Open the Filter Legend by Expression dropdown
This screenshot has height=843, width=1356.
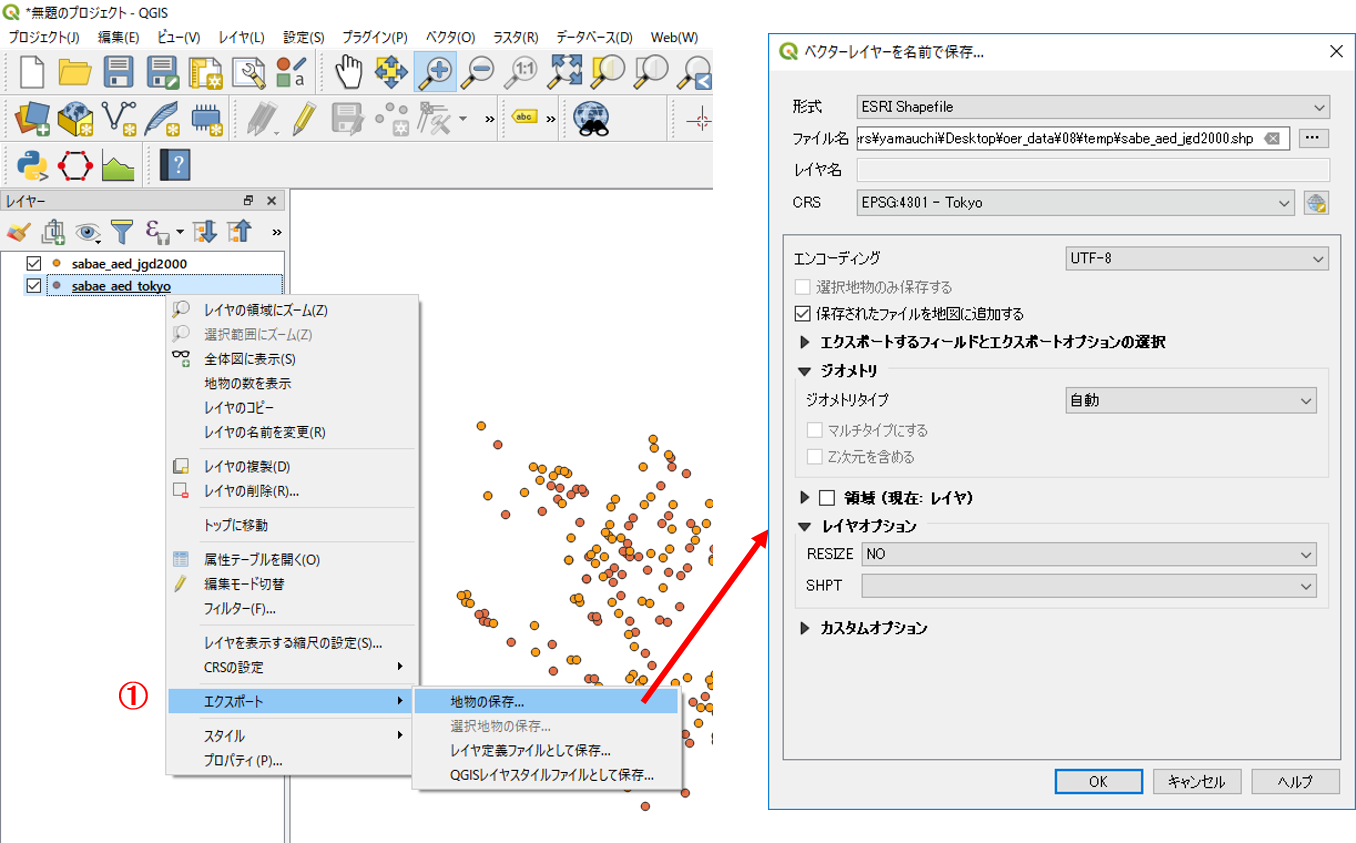[x=164, y=232]
